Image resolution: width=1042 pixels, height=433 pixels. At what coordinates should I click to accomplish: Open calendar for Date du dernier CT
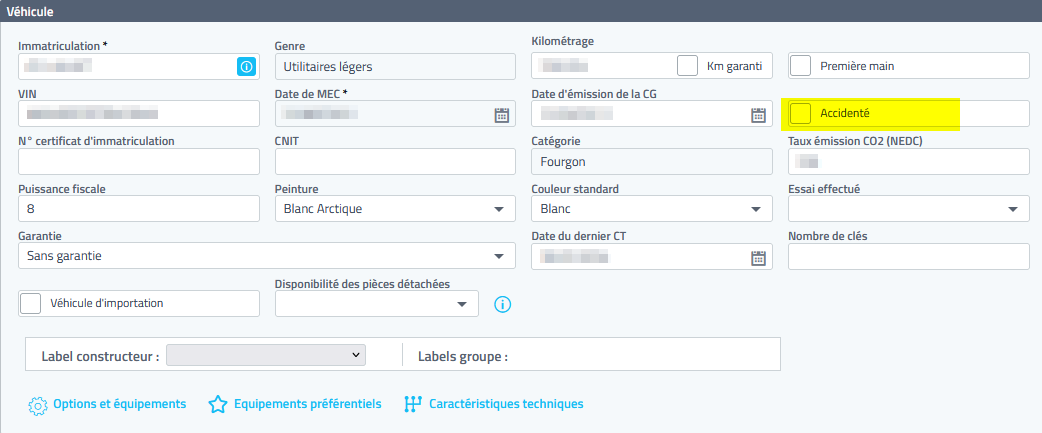click(758, 257)
